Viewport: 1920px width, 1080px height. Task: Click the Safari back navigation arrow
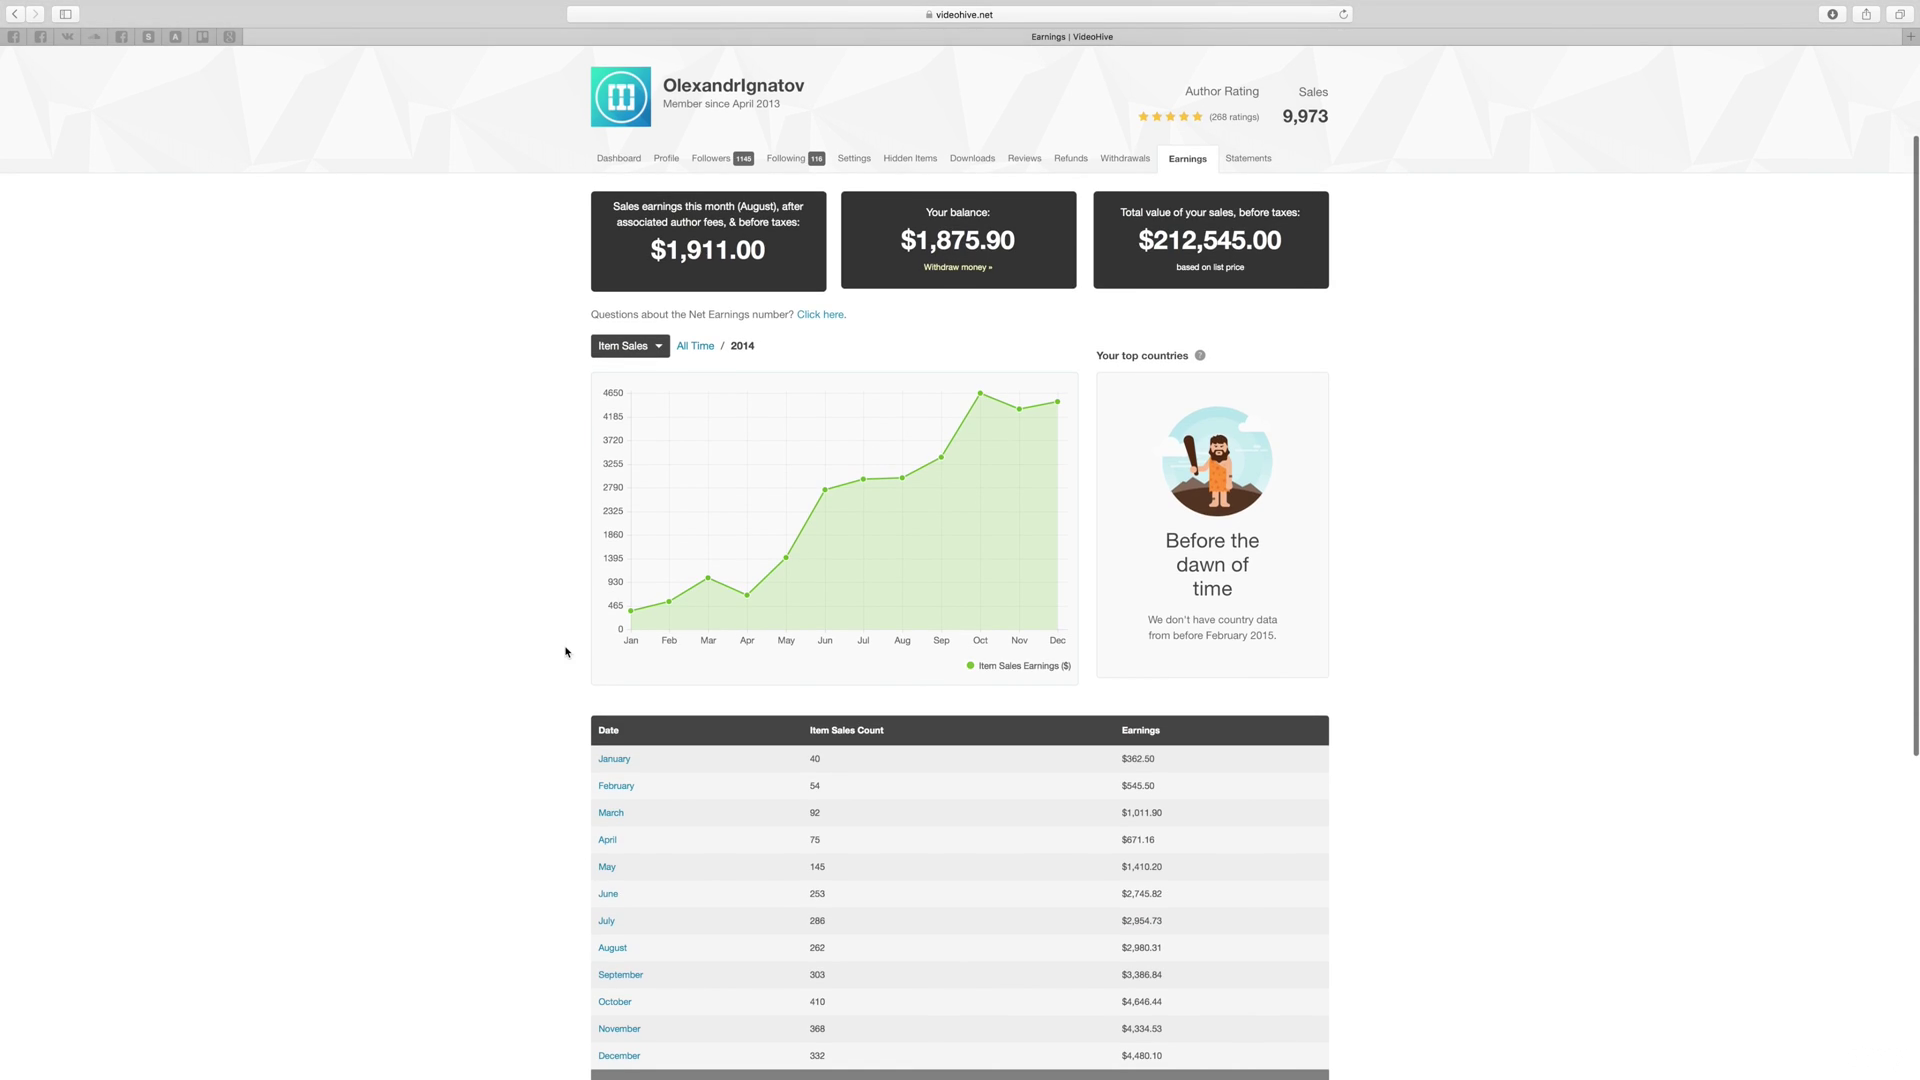pos(15,14)
